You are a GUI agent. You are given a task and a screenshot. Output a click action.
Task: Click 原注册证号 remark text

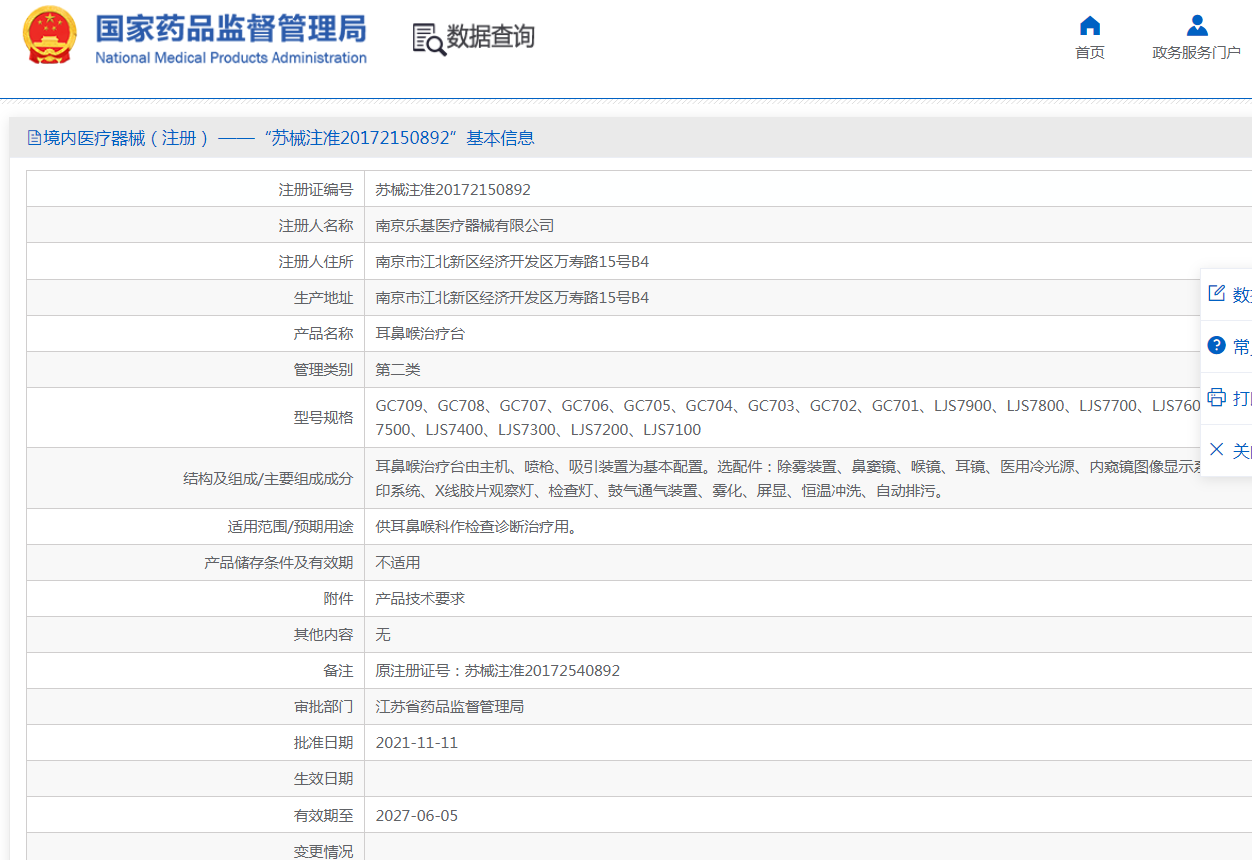498,670
